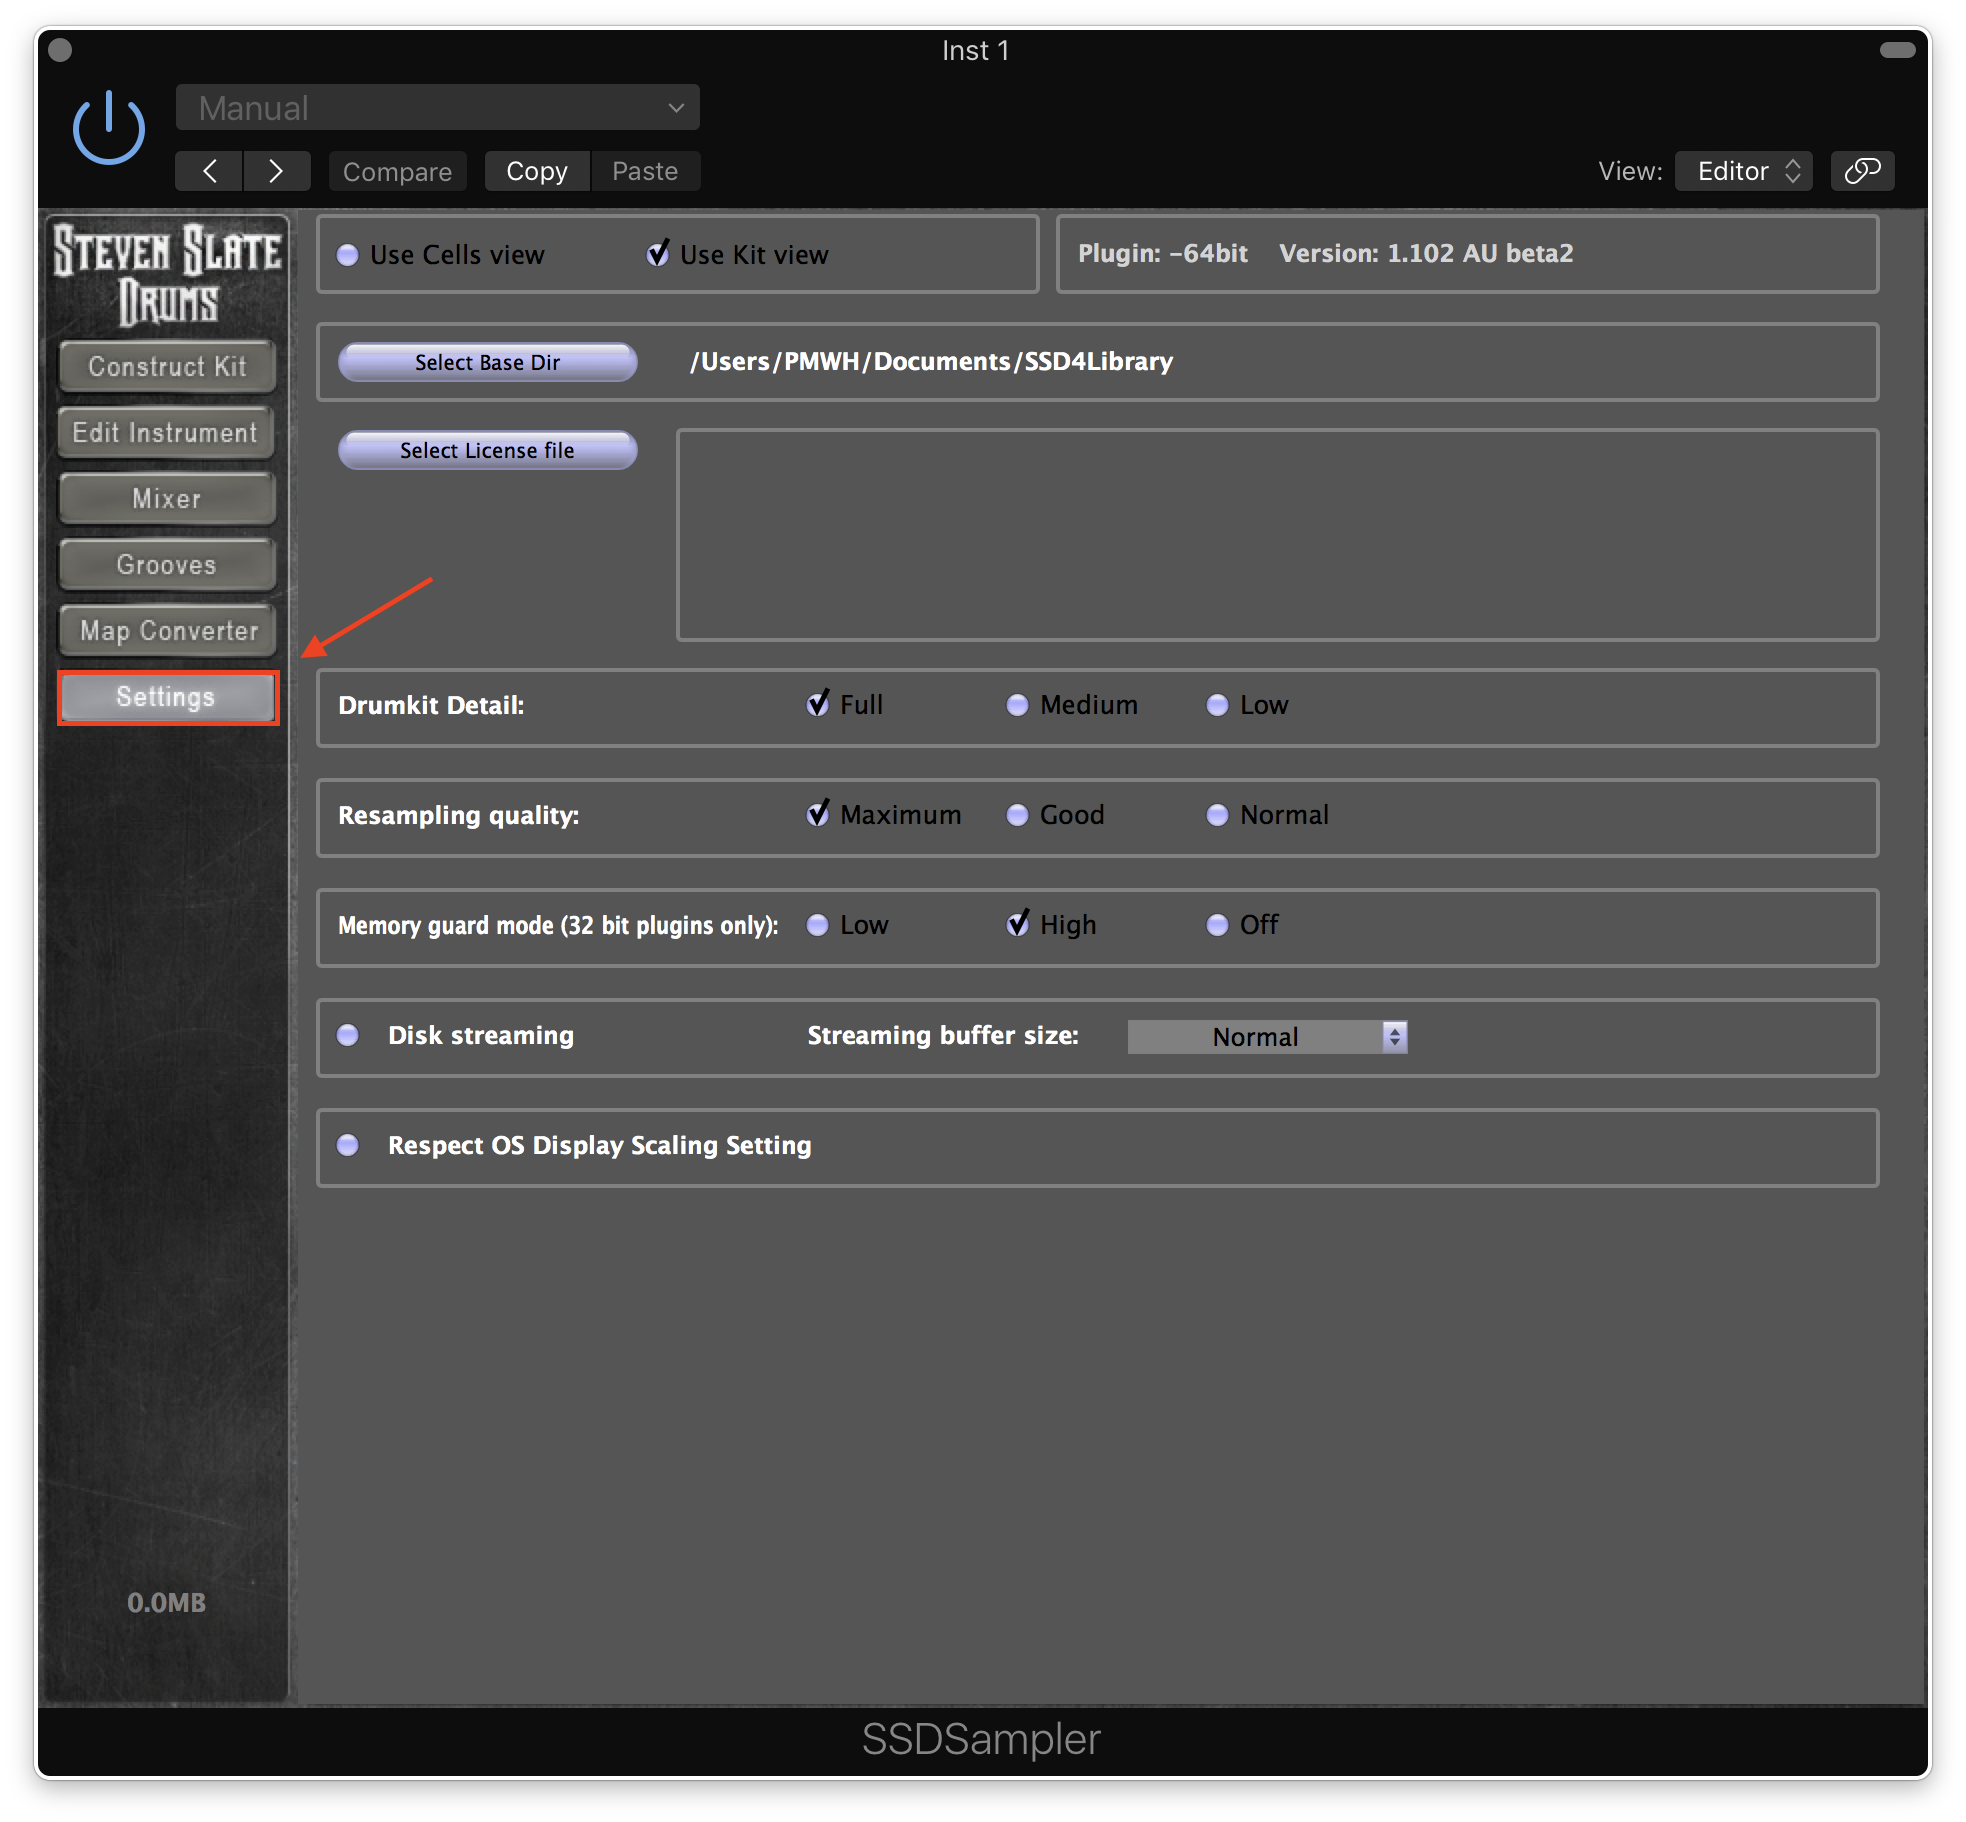Click the Inst 1 window title
Screen dimensions: 1966x1822
976,50
